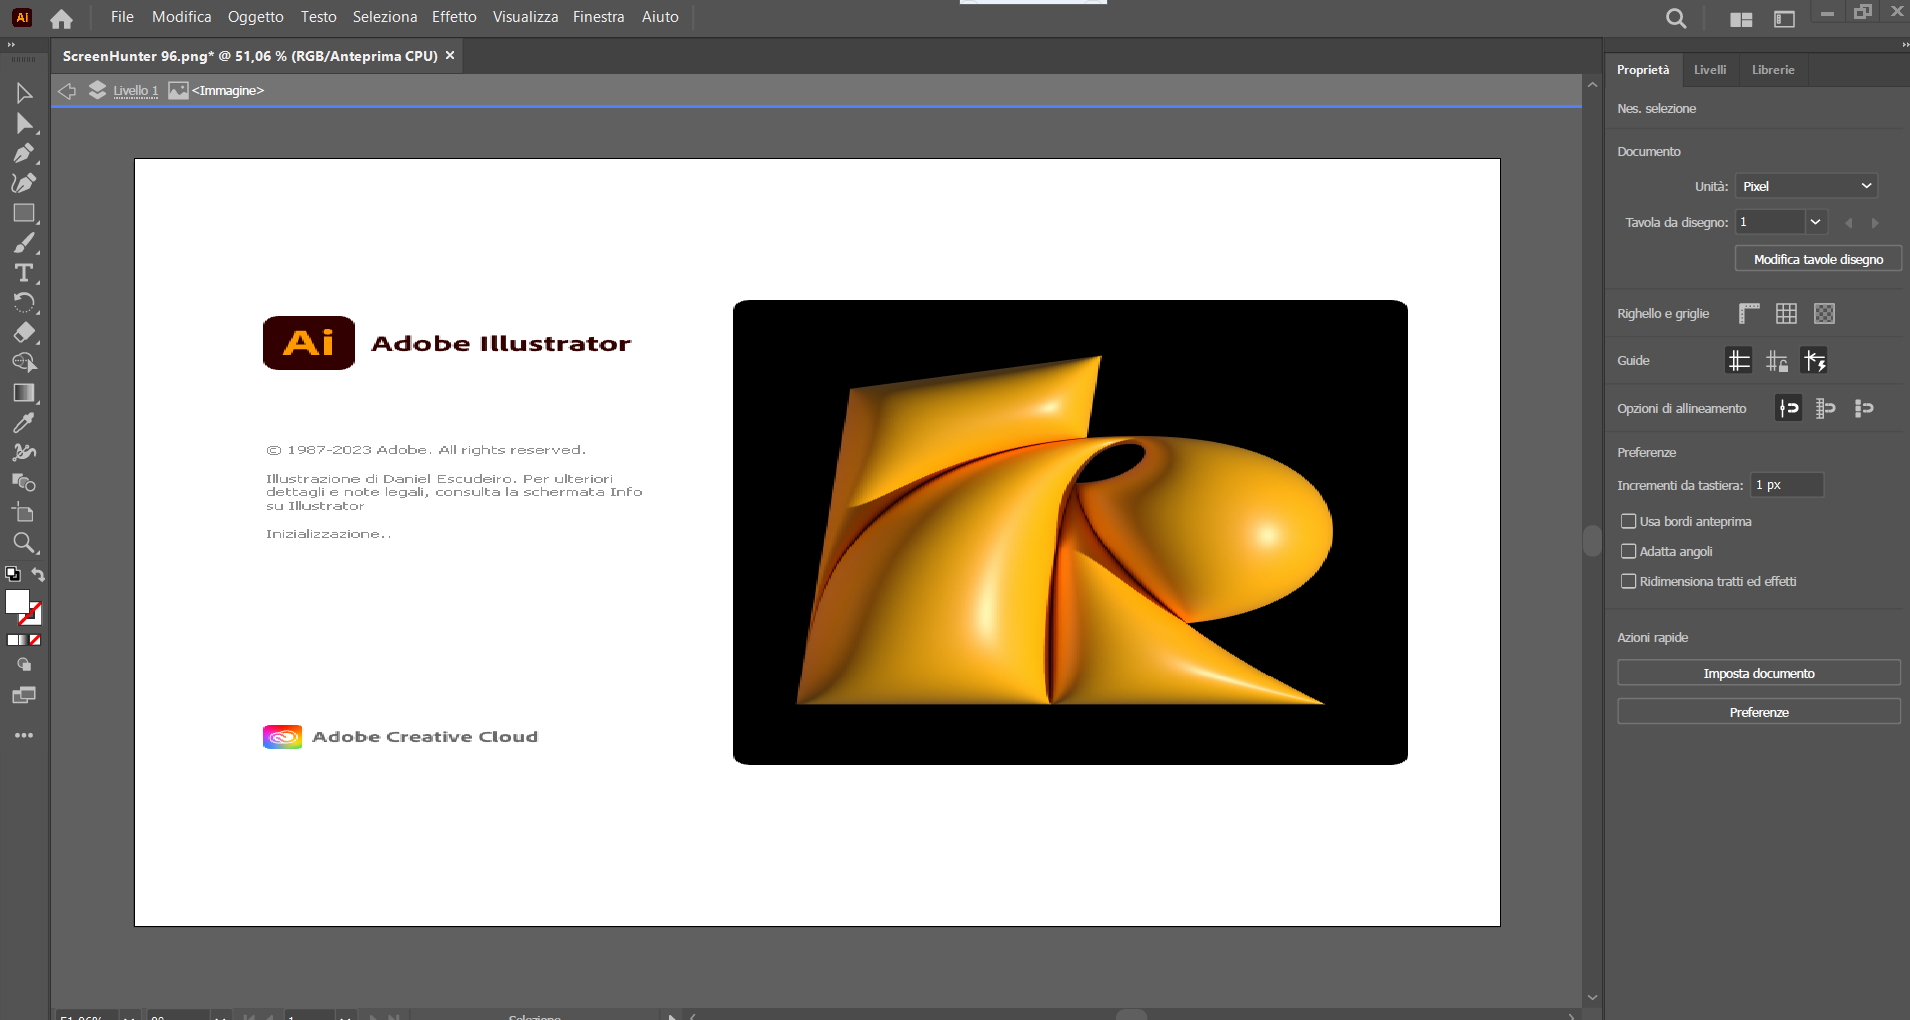Switch to the Librerie tab
Screen dimensions: 1910x1020
pos(1773,70)
